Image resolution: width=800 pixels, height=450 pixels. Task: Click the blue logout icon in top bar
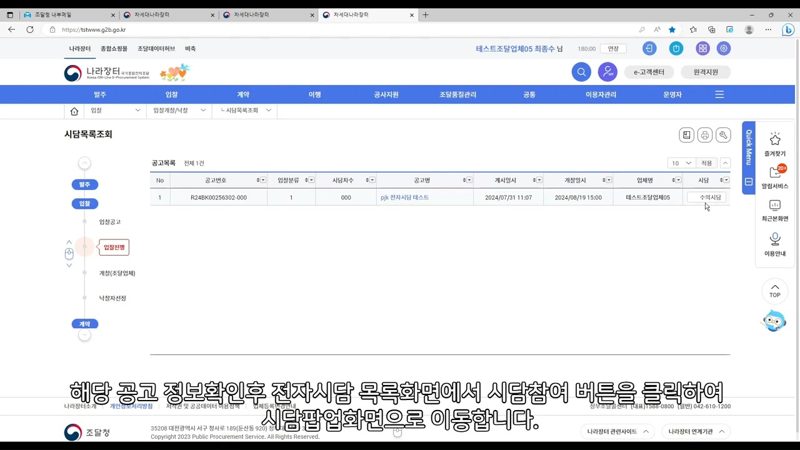point(649,48)
